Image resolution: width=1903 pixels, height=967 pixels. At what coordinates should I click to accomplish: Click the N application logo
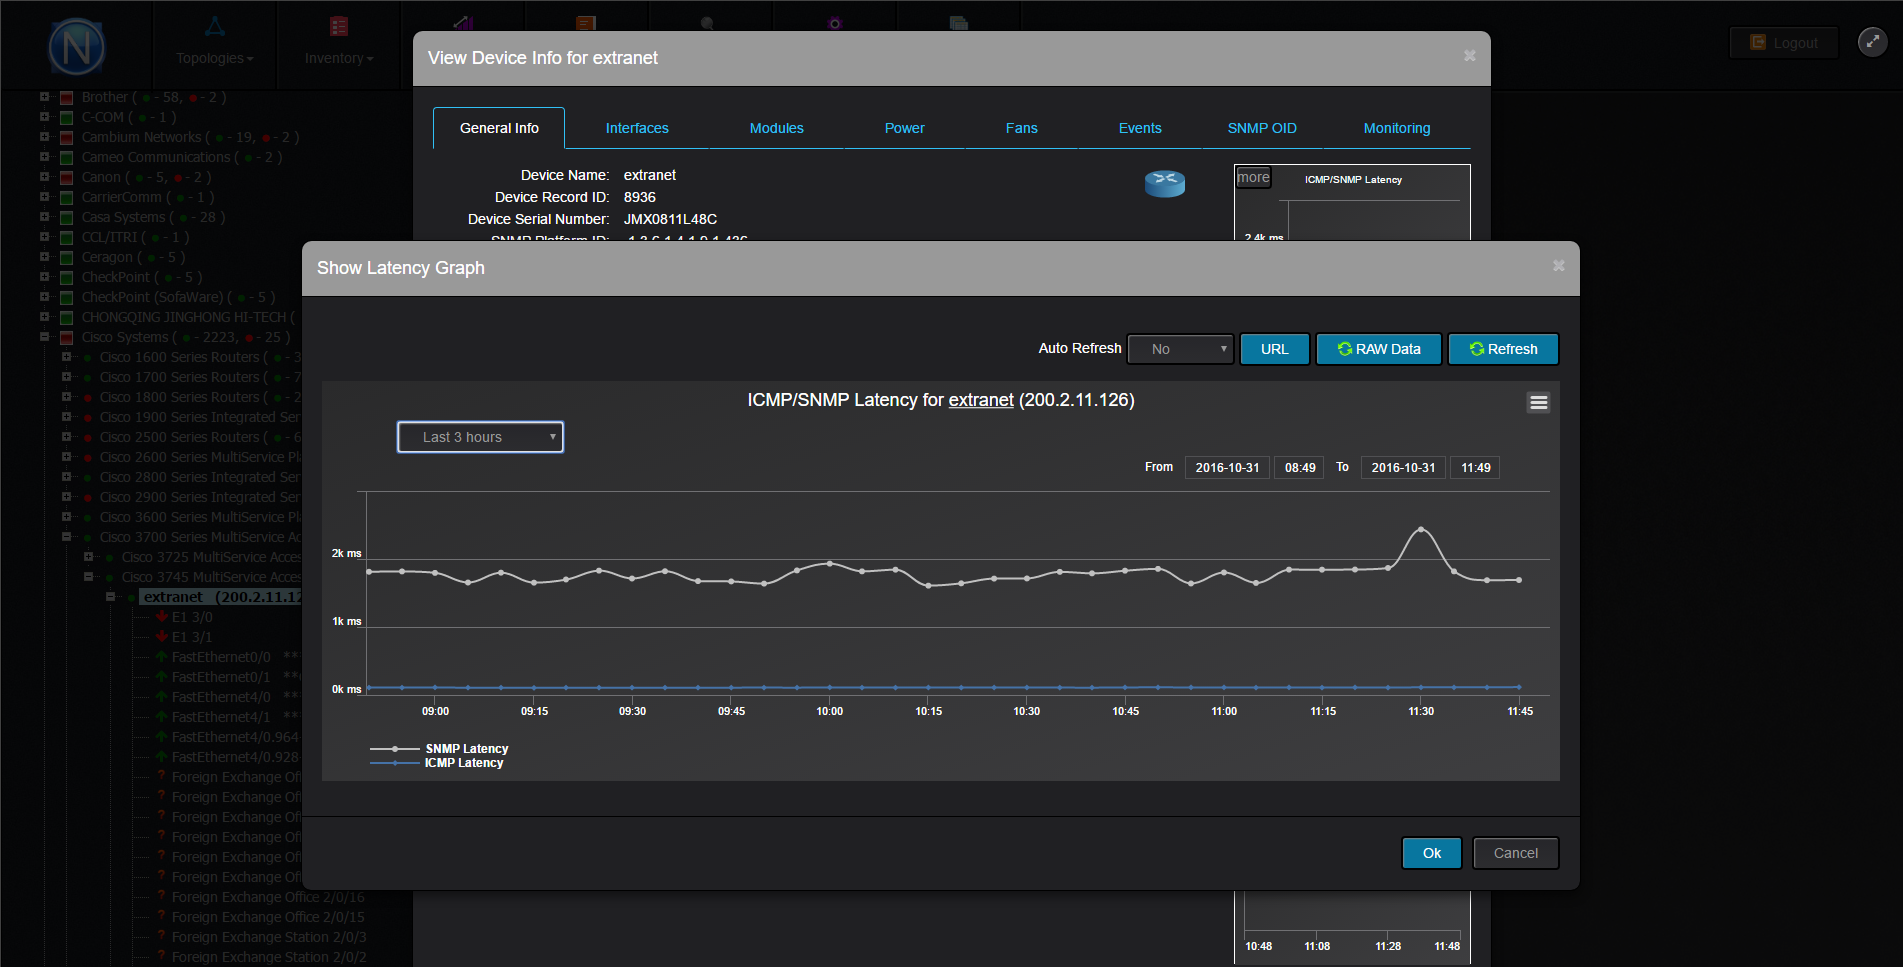[x=77, y=47]
